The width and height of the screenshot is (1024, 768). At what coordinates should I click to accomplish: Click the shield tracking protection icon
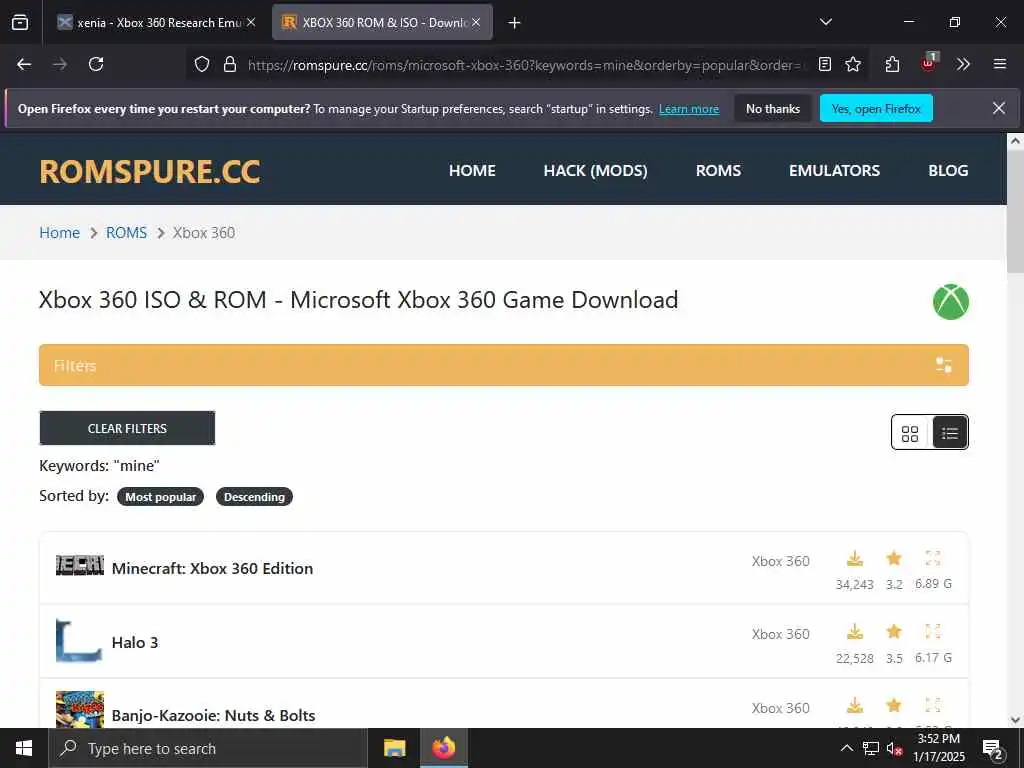(x=202, y=64)
